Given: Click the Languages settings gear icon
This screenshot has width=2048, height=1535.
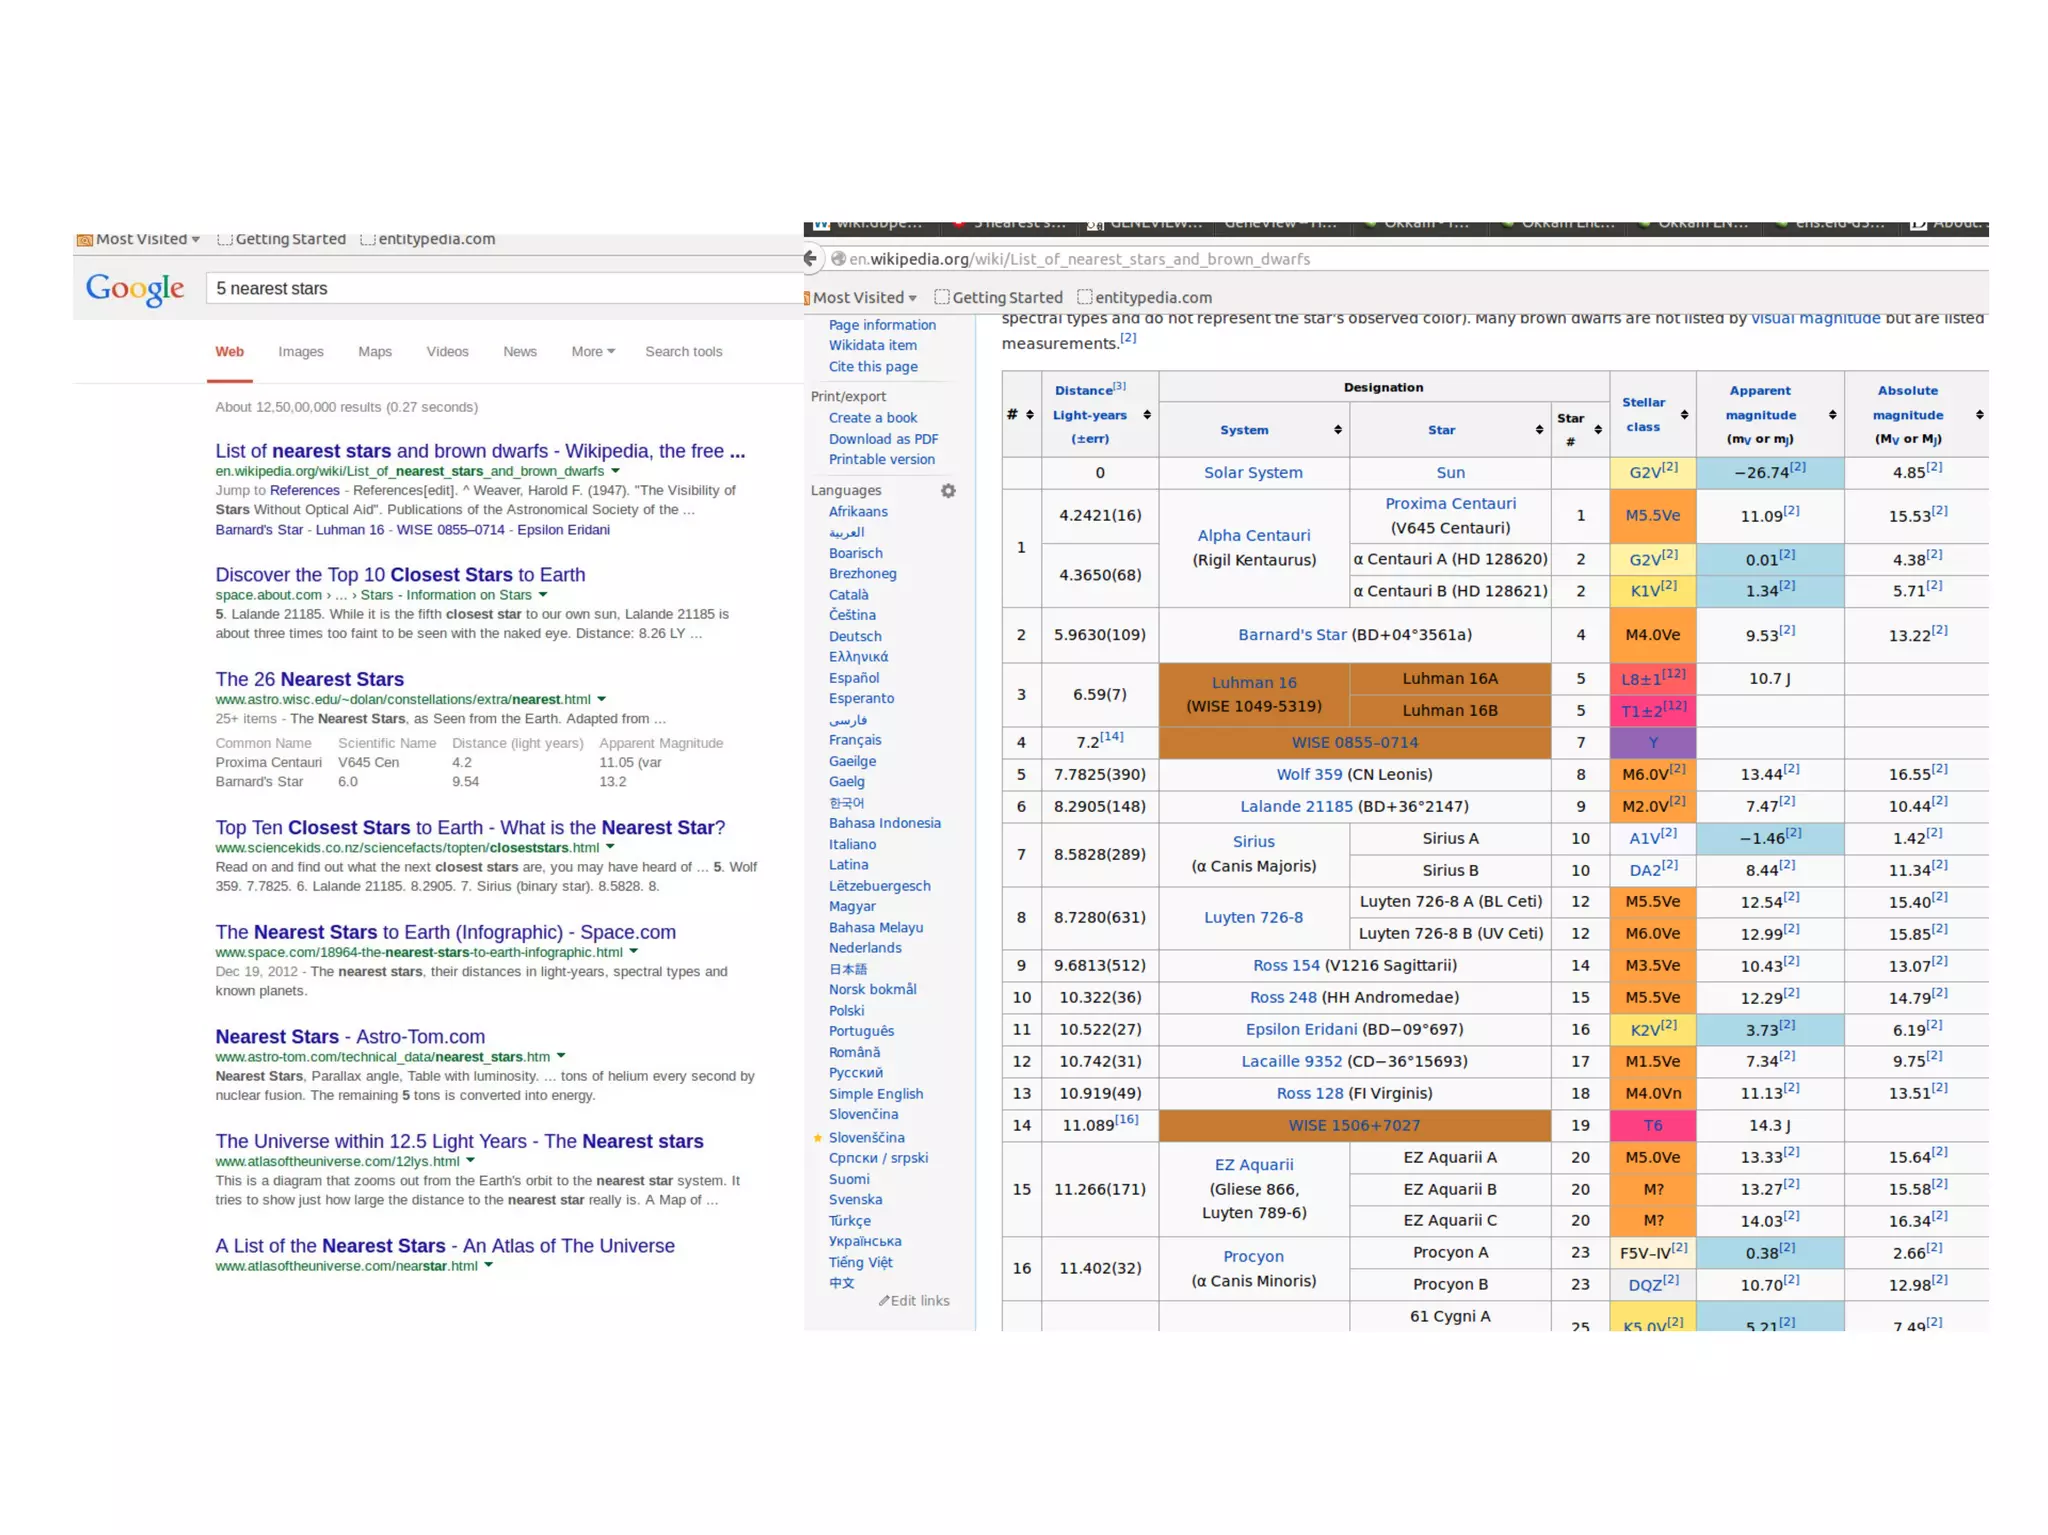Looking at the screenshot, I should (x=947, y=490).
